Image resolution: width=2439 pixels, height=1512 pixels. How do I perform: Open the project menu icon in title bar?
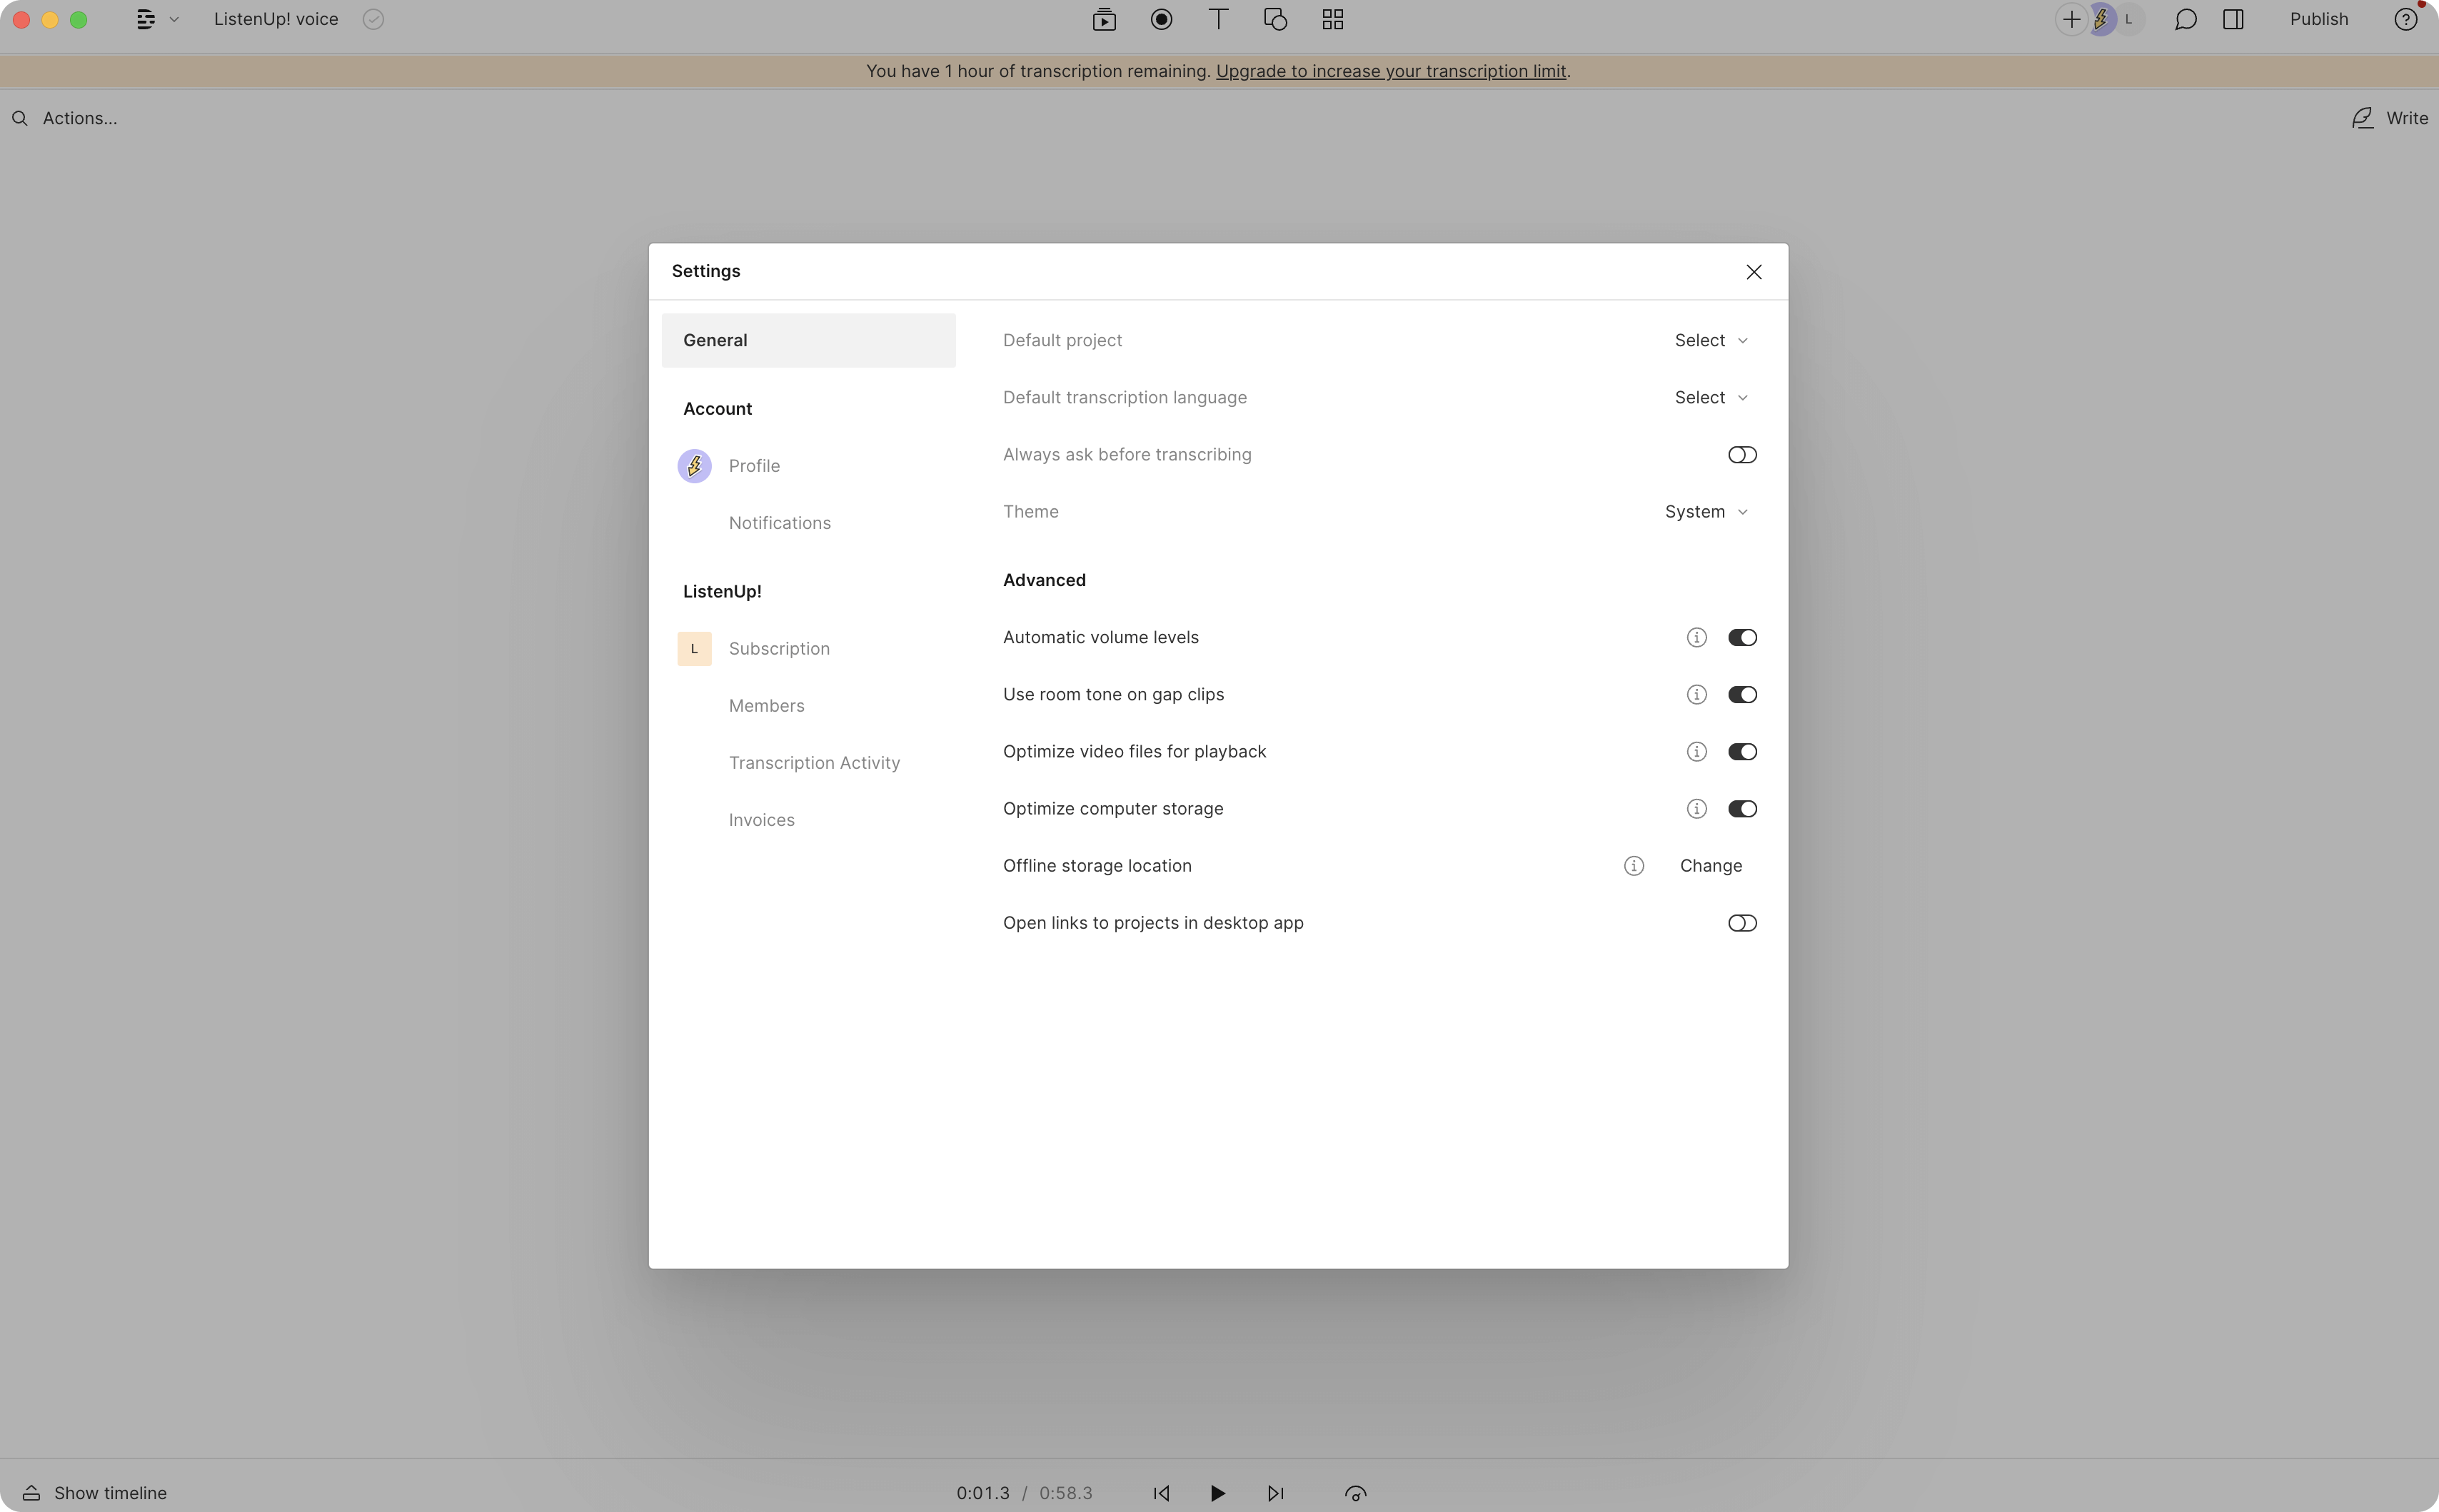click(146, 19)
